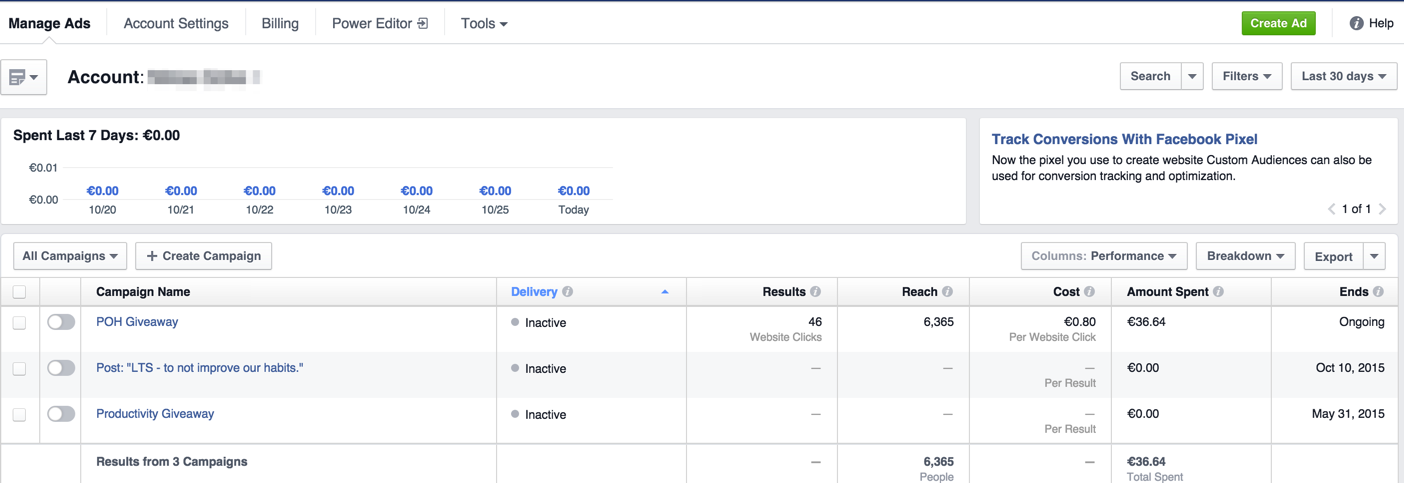The width and height of the screenshot is (1404, 483).
Task: Toggle the POH Giveaway campaign switch on
Action: (61, 322)
